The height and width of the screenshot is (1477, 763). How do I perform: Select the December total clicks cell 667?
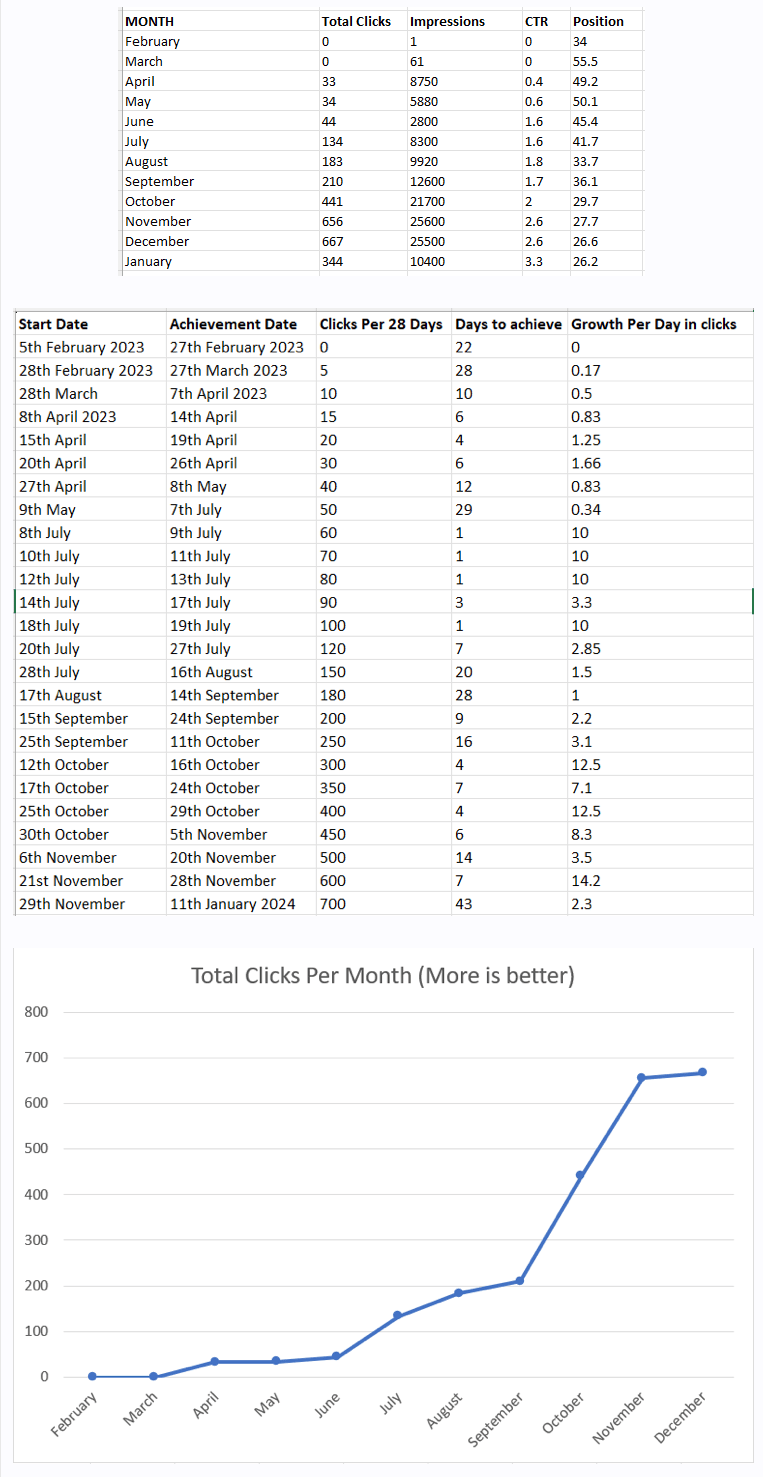333,241
